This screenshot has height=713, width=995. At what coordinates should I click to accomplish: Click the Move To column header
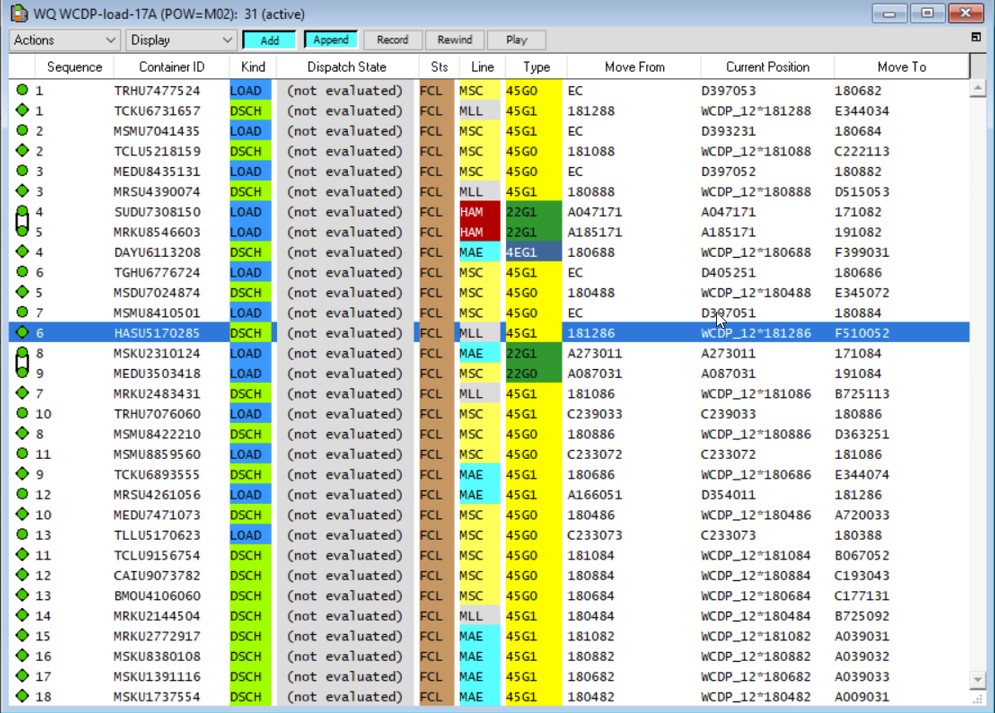901,67
